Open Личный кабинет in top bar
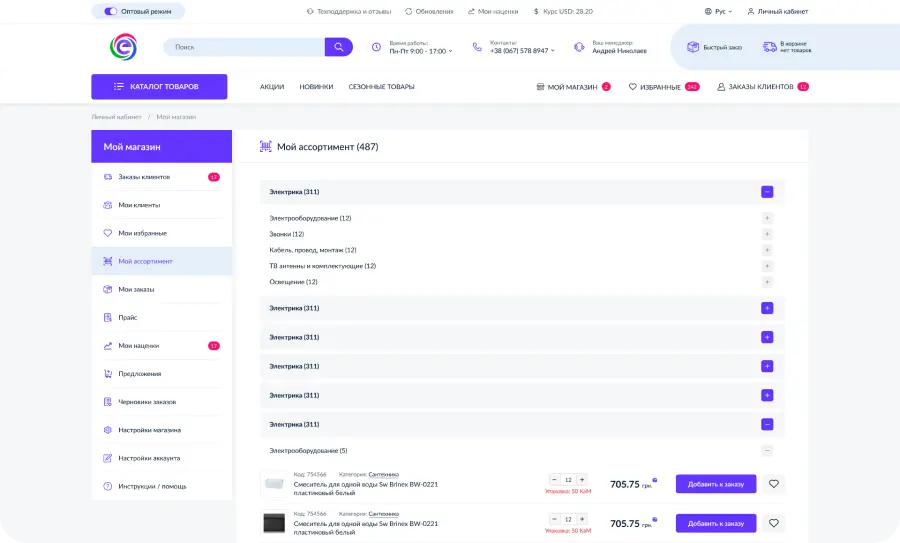The width and height of the screenshot is (900, 543). 778,11
